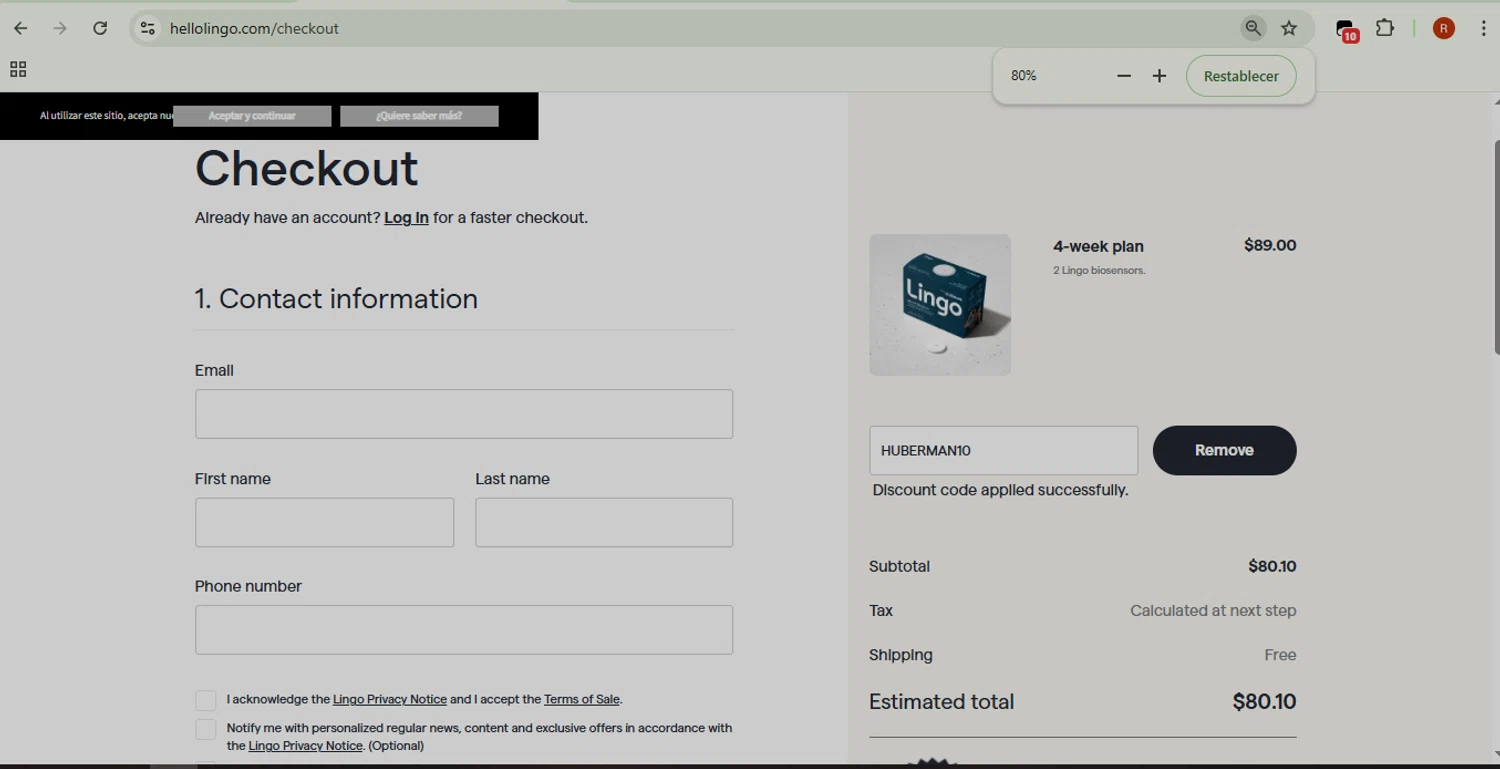This screenshot has height=769, width=1500.
Task: Open the extension with red 10 badge
Action: pyautogui.click(x=1346, y=30)
